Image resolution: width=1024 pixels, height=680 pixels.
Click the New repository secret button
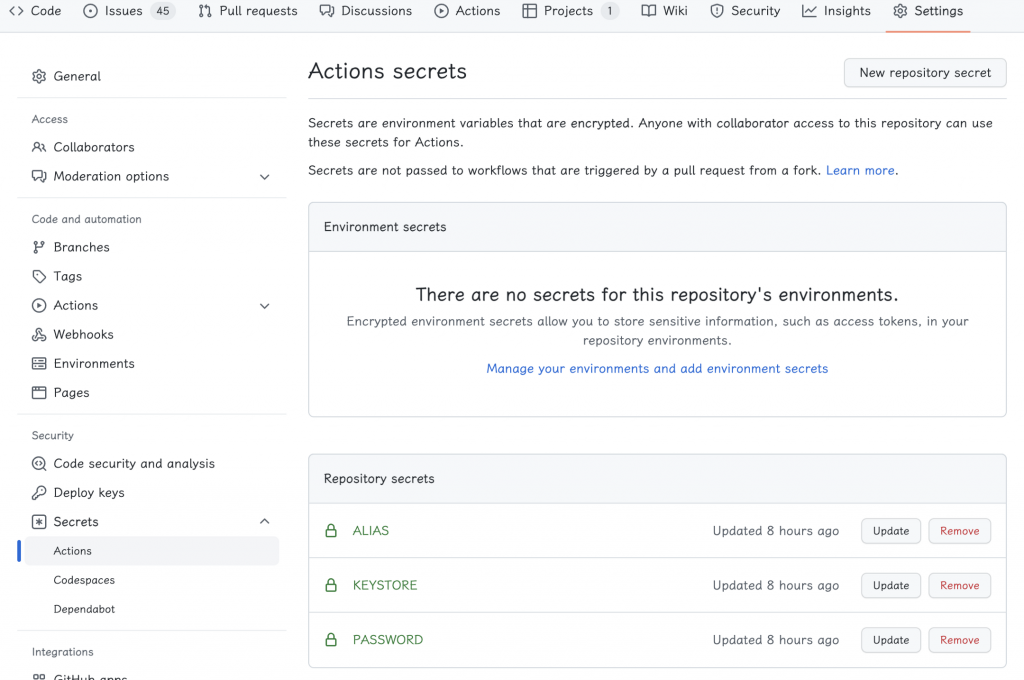pyautogui.click(x=925, y=73)
